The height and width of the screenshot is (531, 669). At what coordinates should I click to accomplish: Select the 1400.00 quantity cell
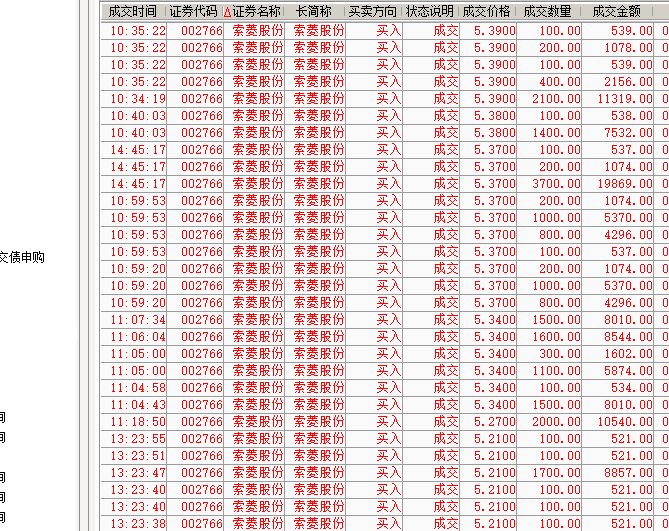point(549,133)
